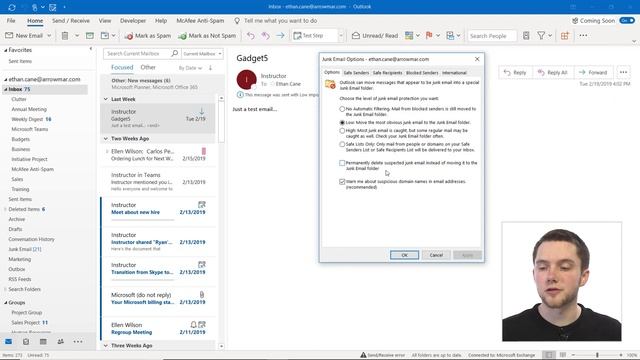The image size is (640, 360).
Task: Check Permanently delete suspected junk email
Action: tap(342, 163)
